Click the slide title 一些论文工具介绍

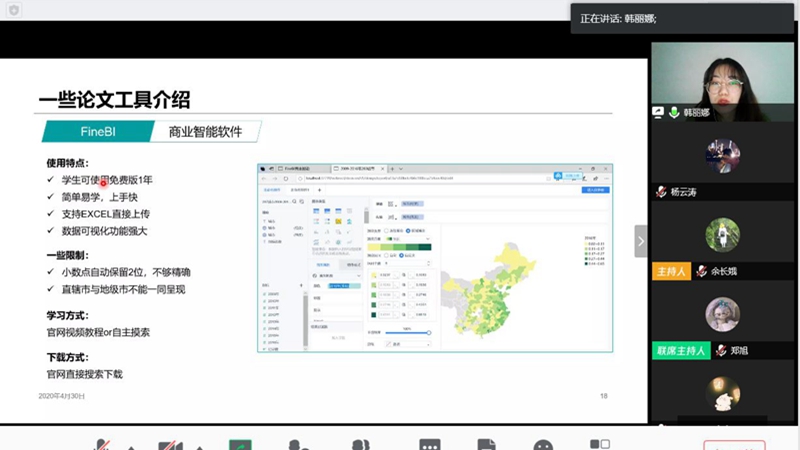[x=114, y=99]
